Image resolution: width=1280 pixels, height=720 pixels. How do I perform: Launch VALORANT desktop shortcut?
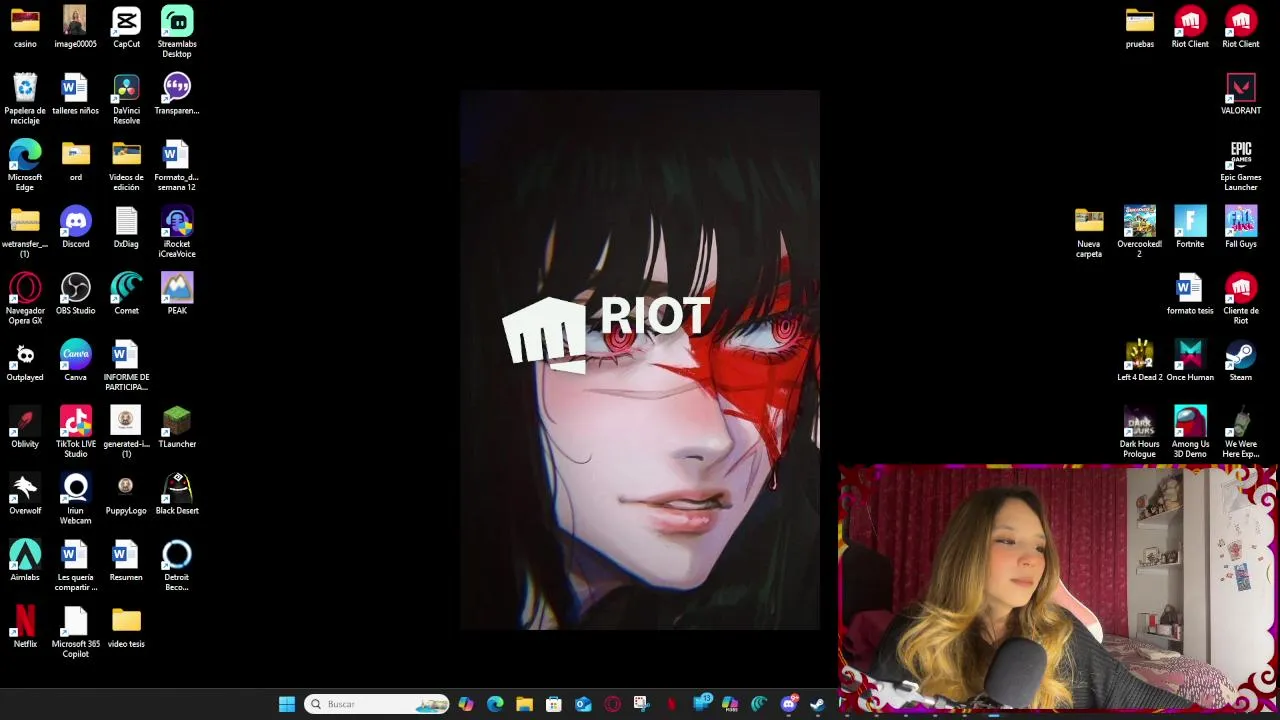tap(1241, 94)
